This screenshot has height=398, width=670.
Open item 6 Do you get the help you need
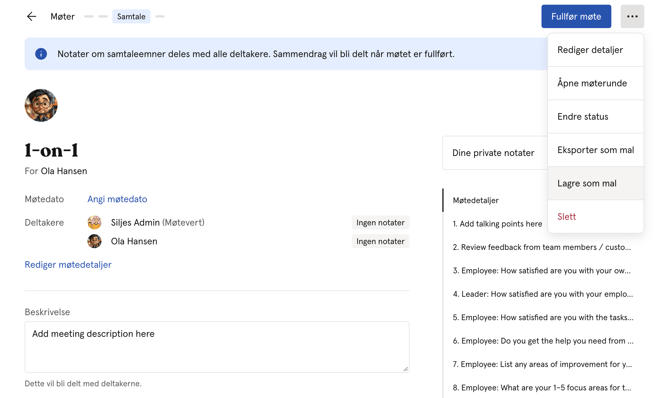tap(543, 341)
